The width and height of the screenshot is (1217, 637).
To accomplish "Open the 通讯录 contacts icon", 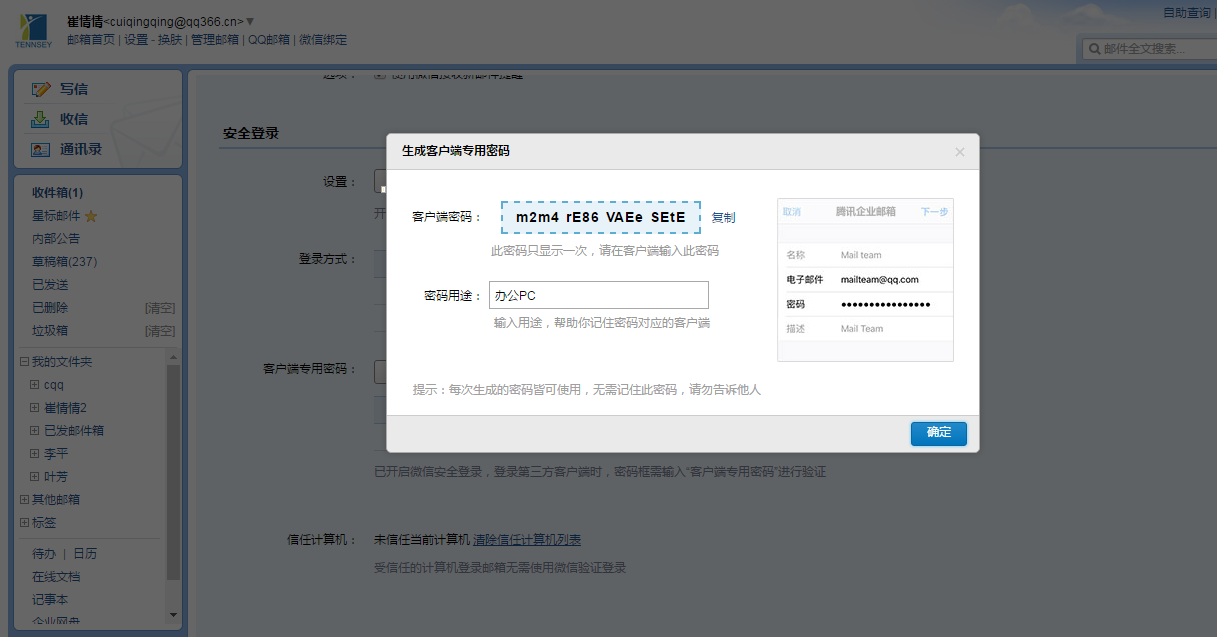I will pos(42,149).
